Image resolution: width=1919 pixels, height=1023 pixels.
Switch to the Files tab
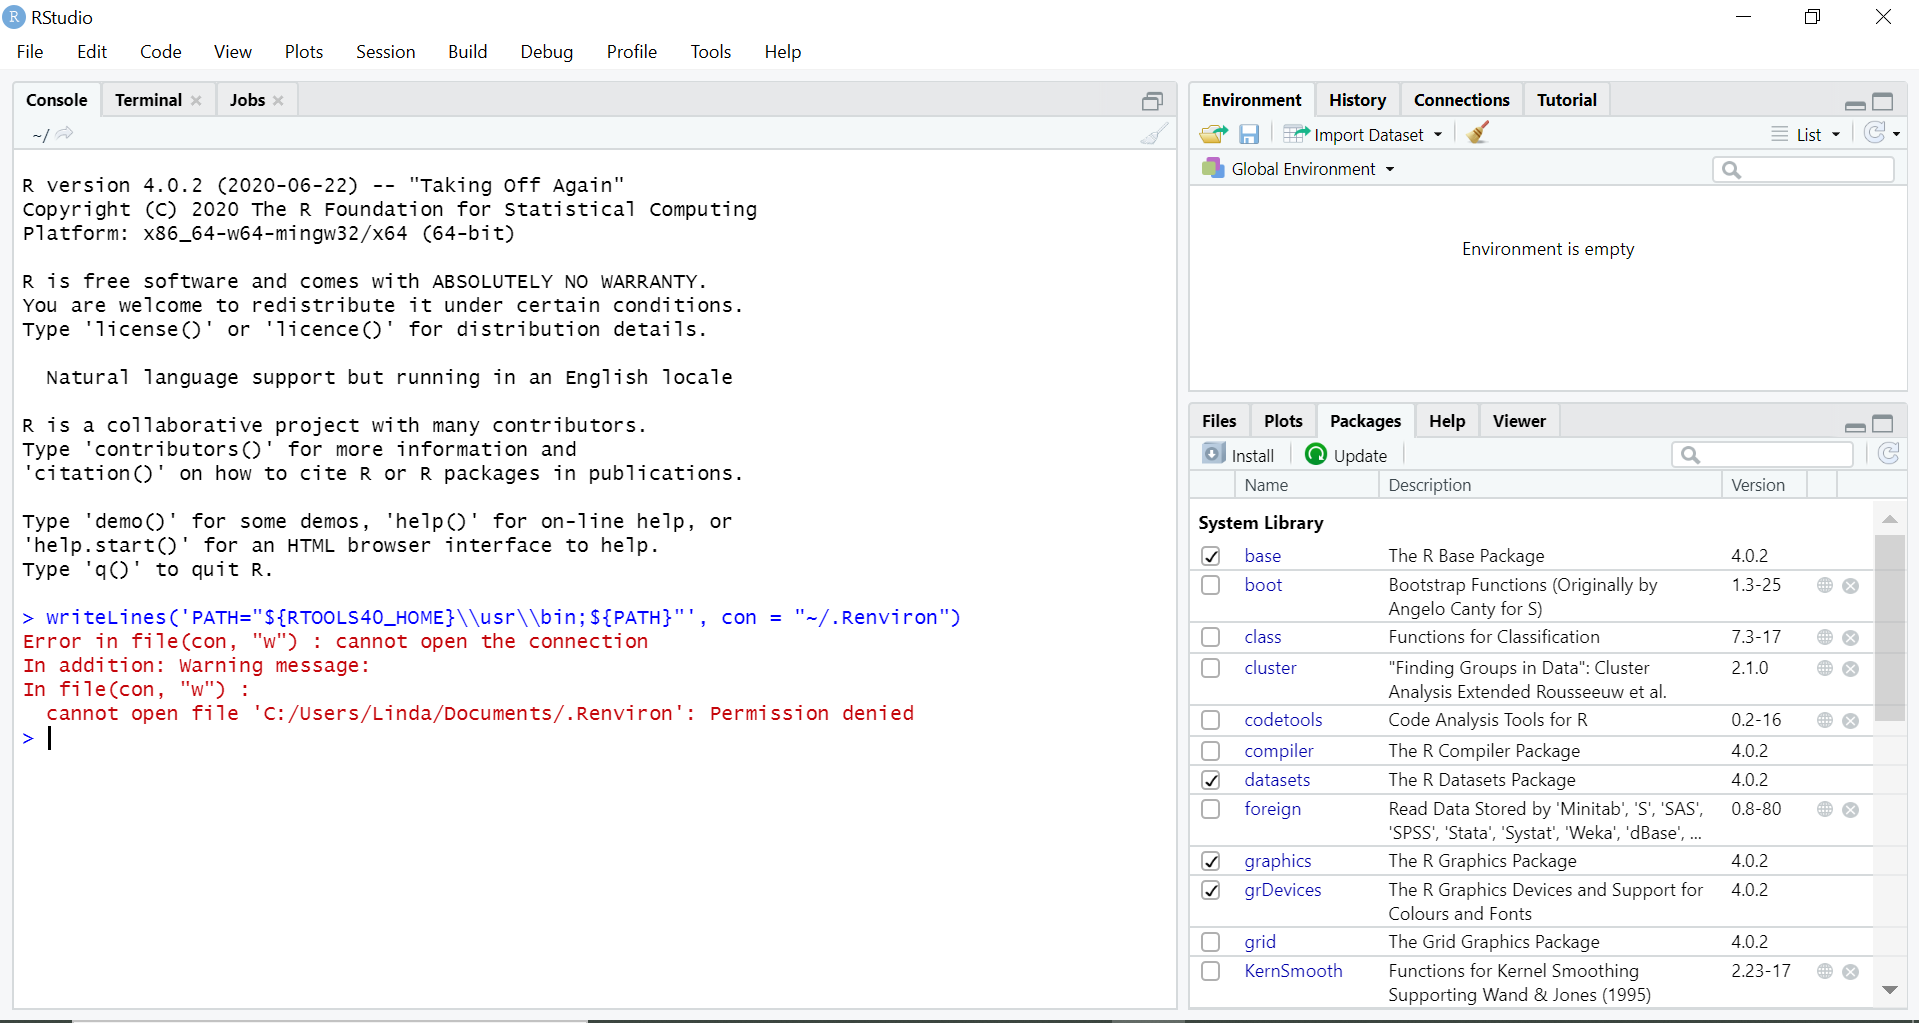pos(1219,421)
